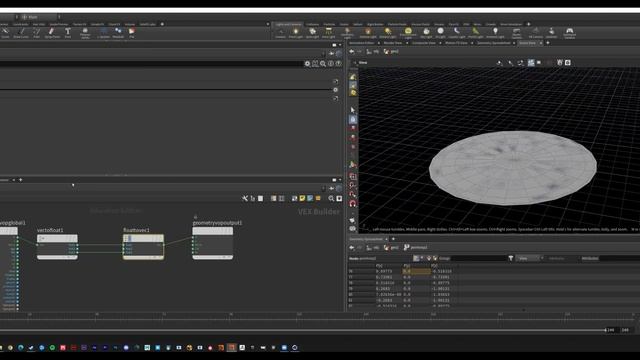Open the Animation Editor pane tab
Image resolution: width=640 pixels, height=360 pixels.
[x=362, y=43]
